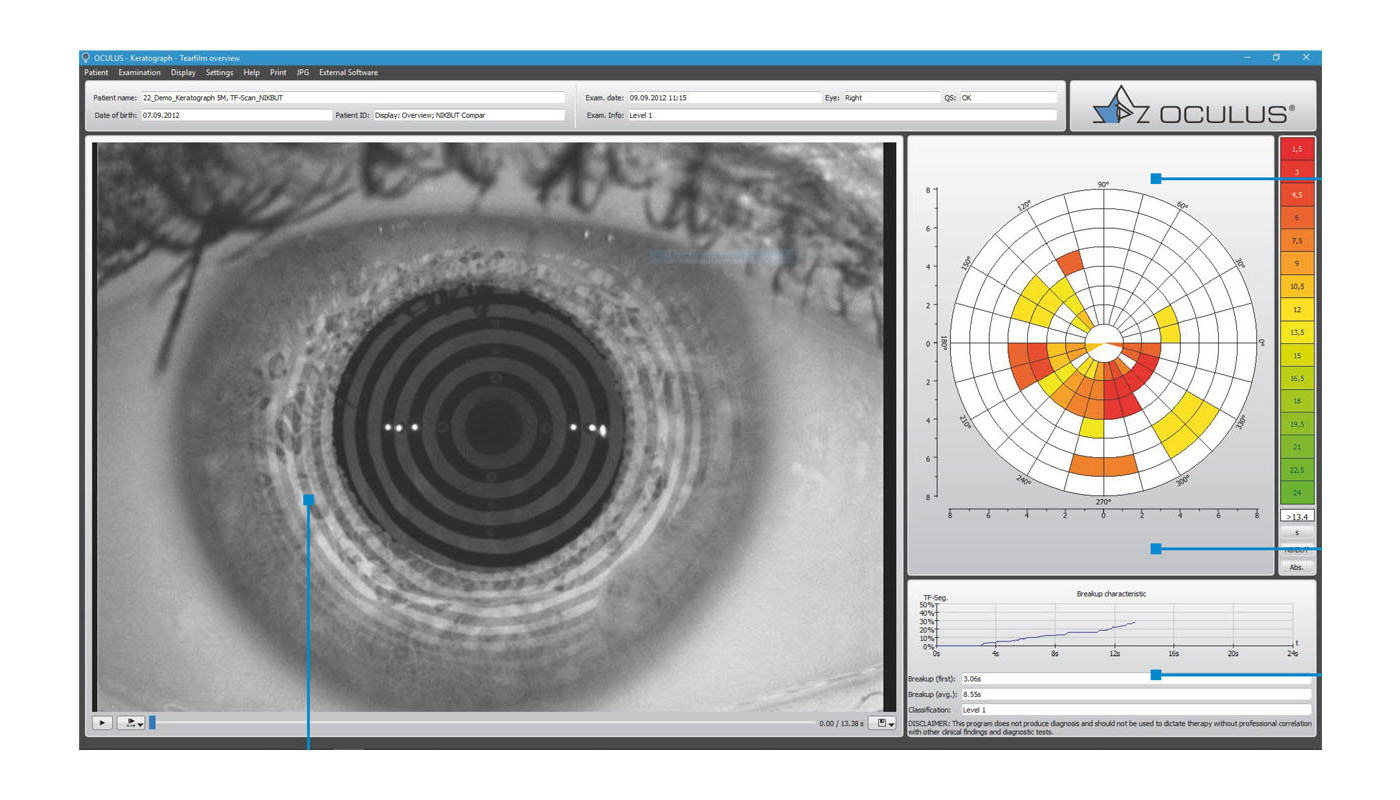
Task: Select the 24 green color scale cell
Action: [1297, 494]
